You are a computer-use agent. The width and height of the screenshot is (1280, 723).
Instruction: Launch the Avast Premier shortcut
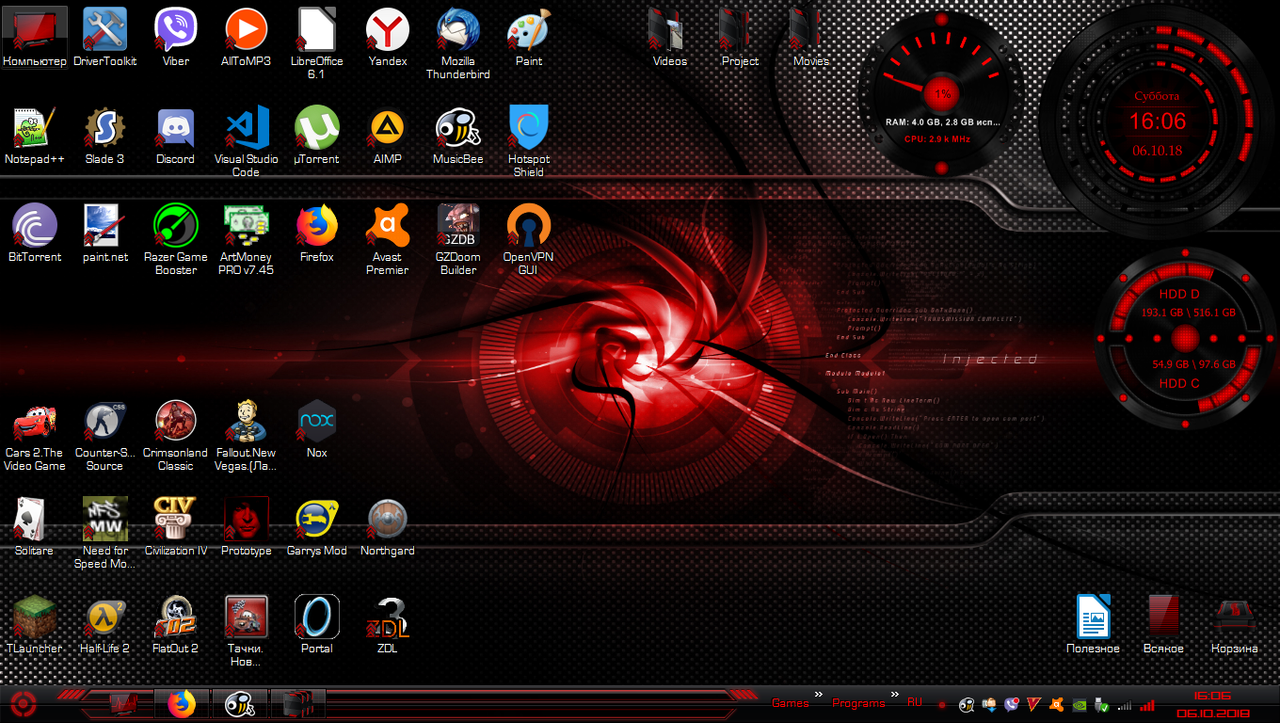[387, 240]
